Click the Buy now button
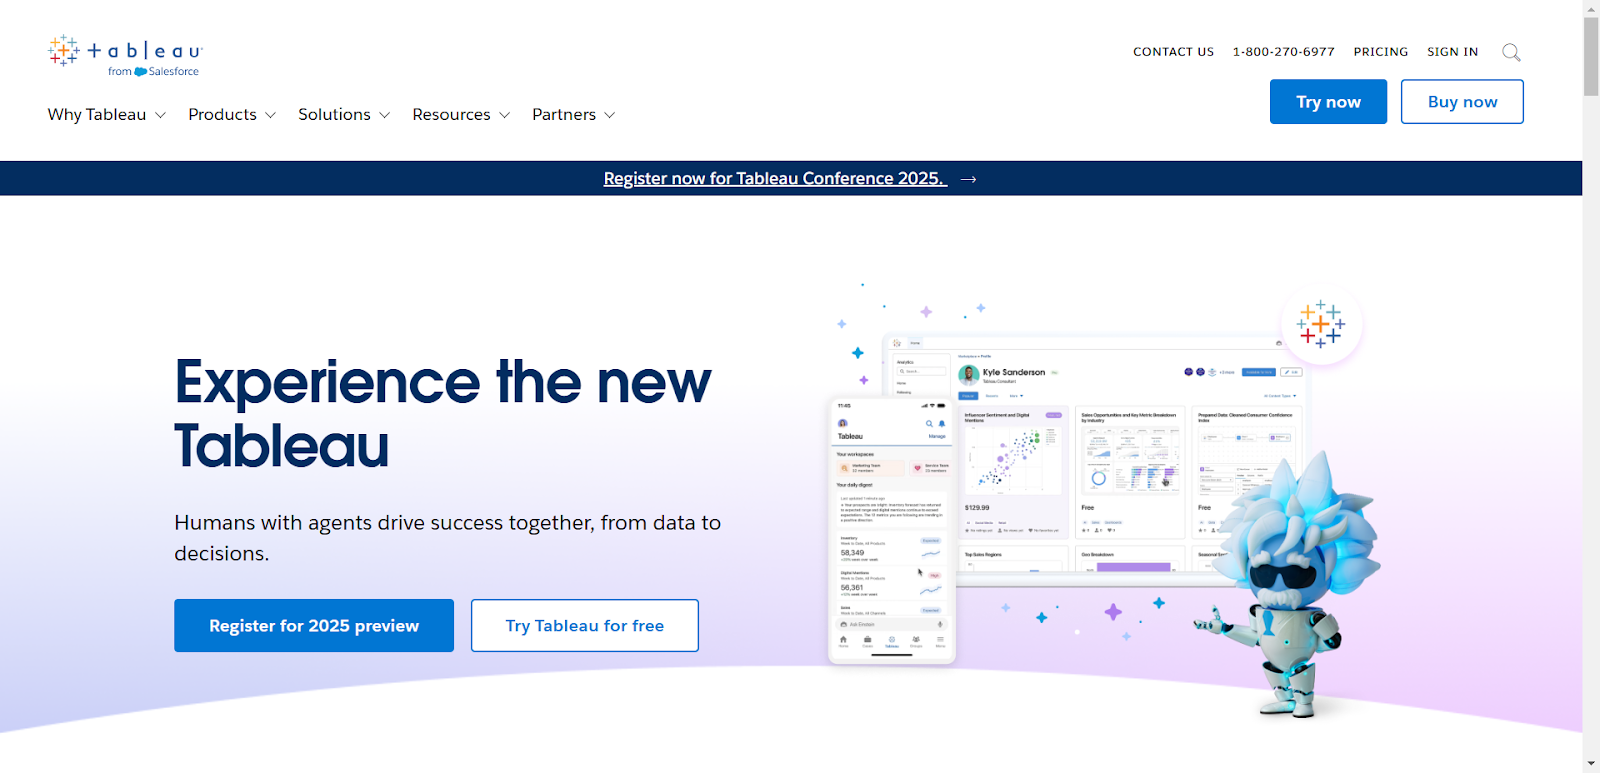Viewport: 1600px width, 773px height. (x=1462, y=102)
